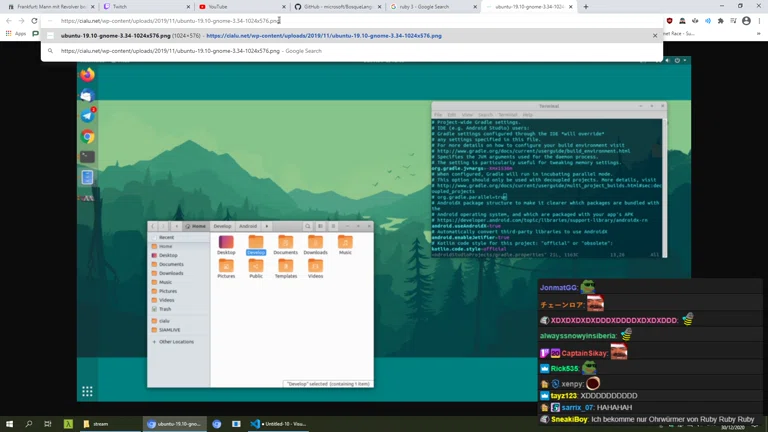Open the Downloads folder thumbnail

[315, 244]
